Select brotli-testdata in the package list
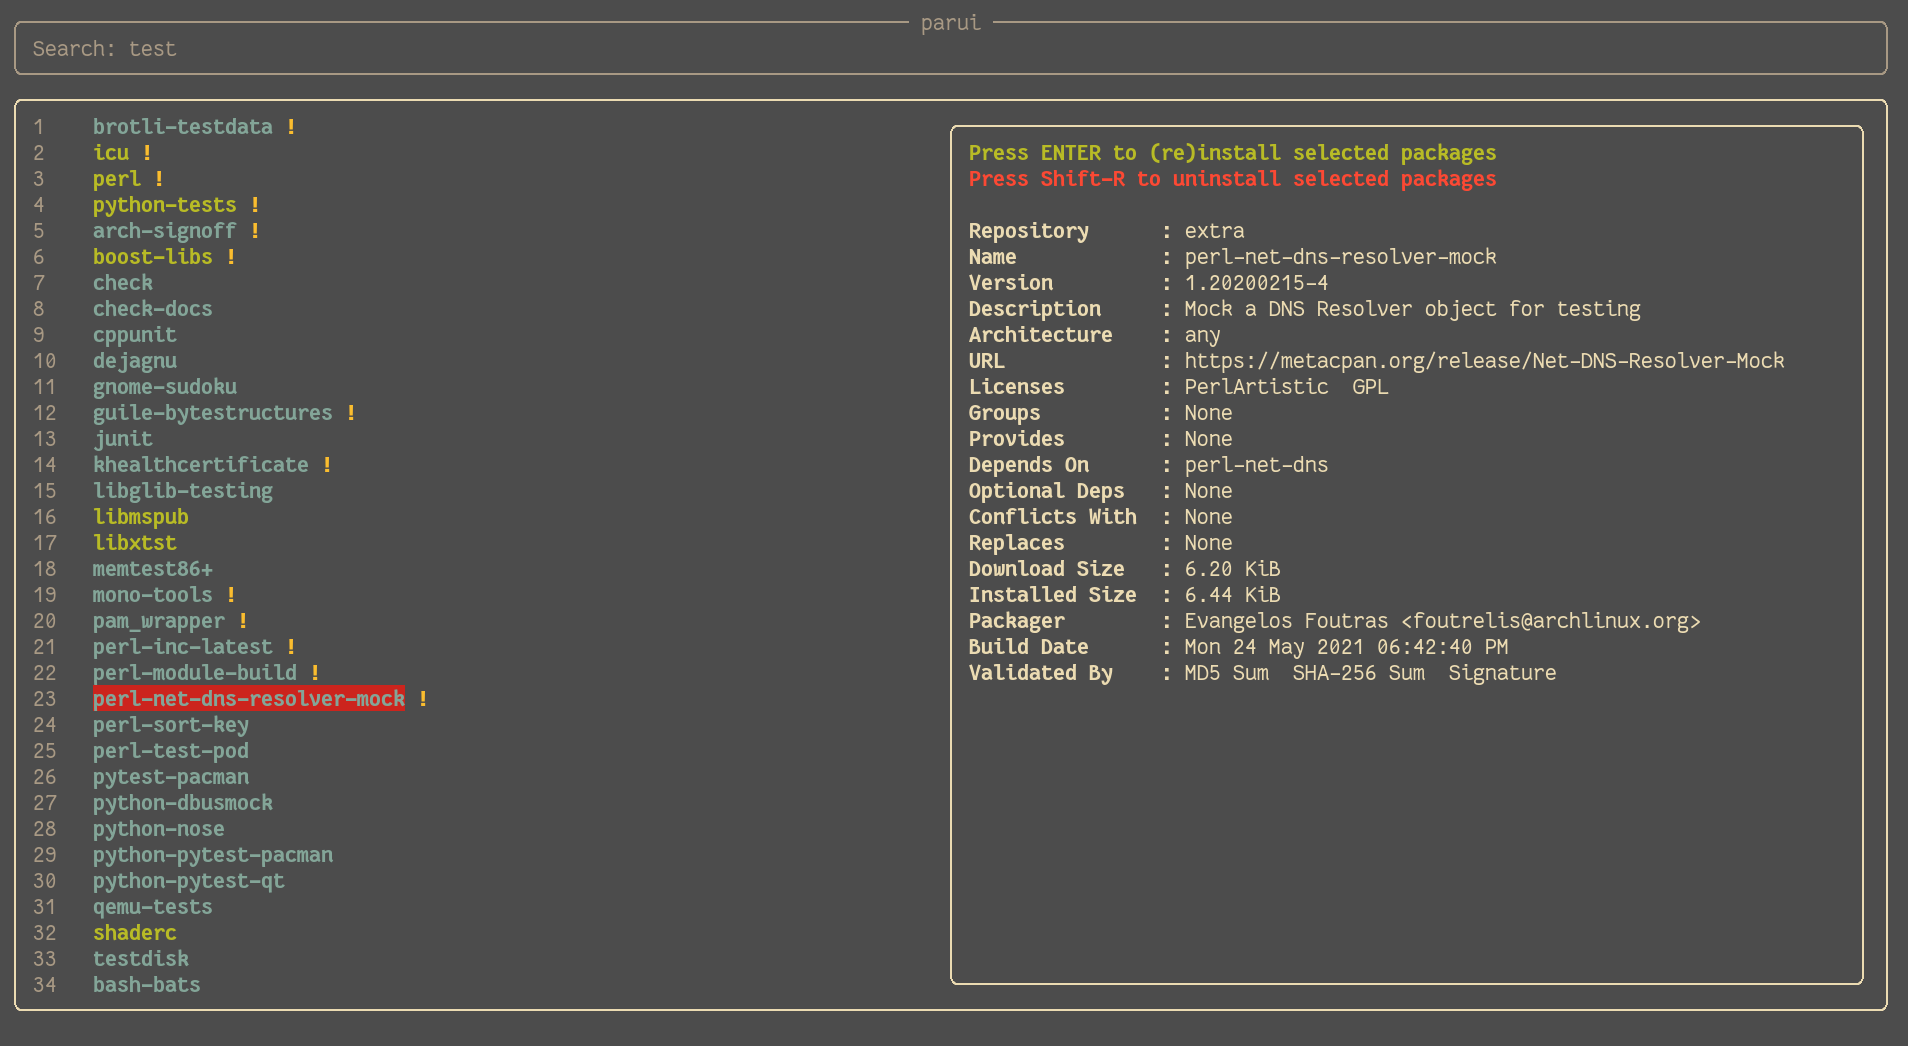The image size is (1908, 1046). (x=182, y=127)
